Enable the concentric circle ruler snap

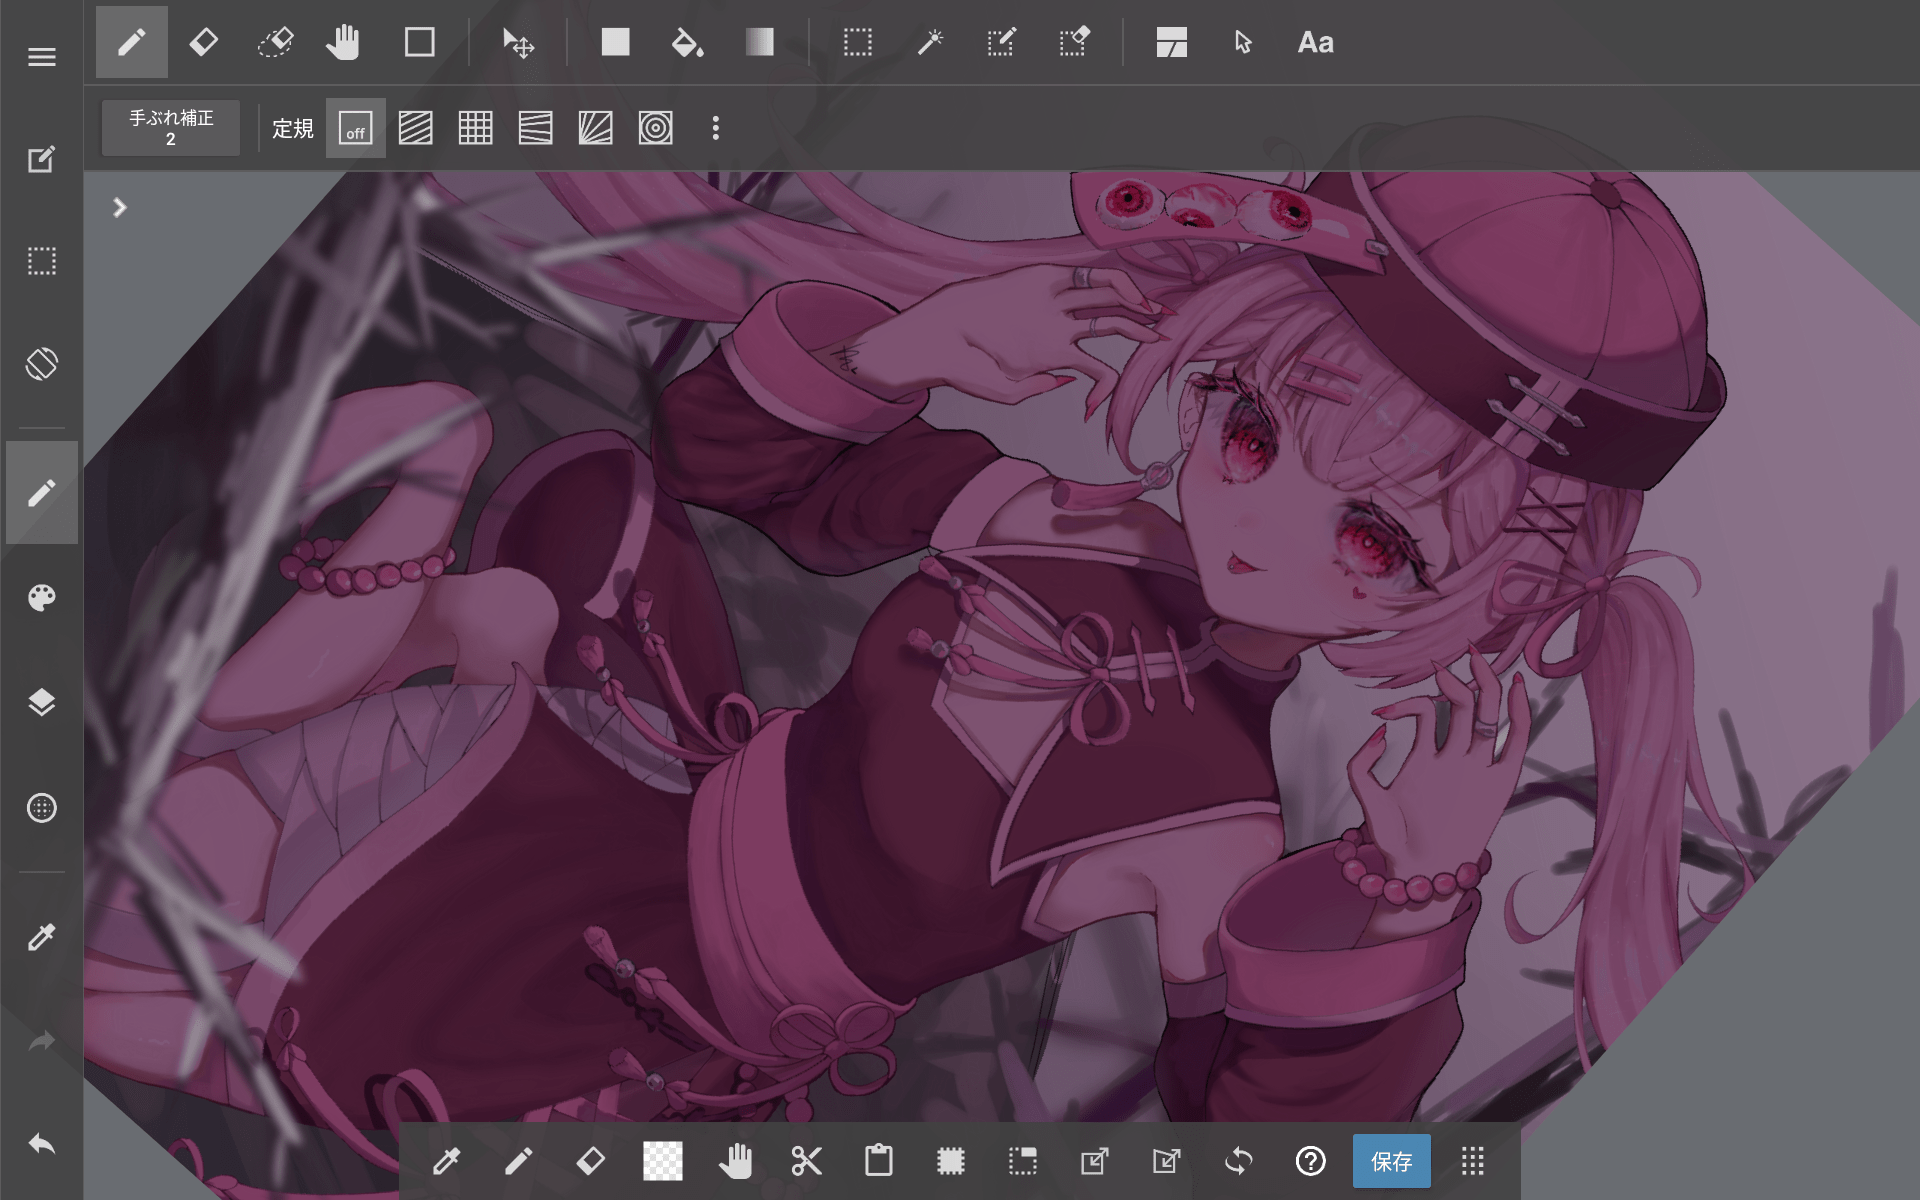655,128
